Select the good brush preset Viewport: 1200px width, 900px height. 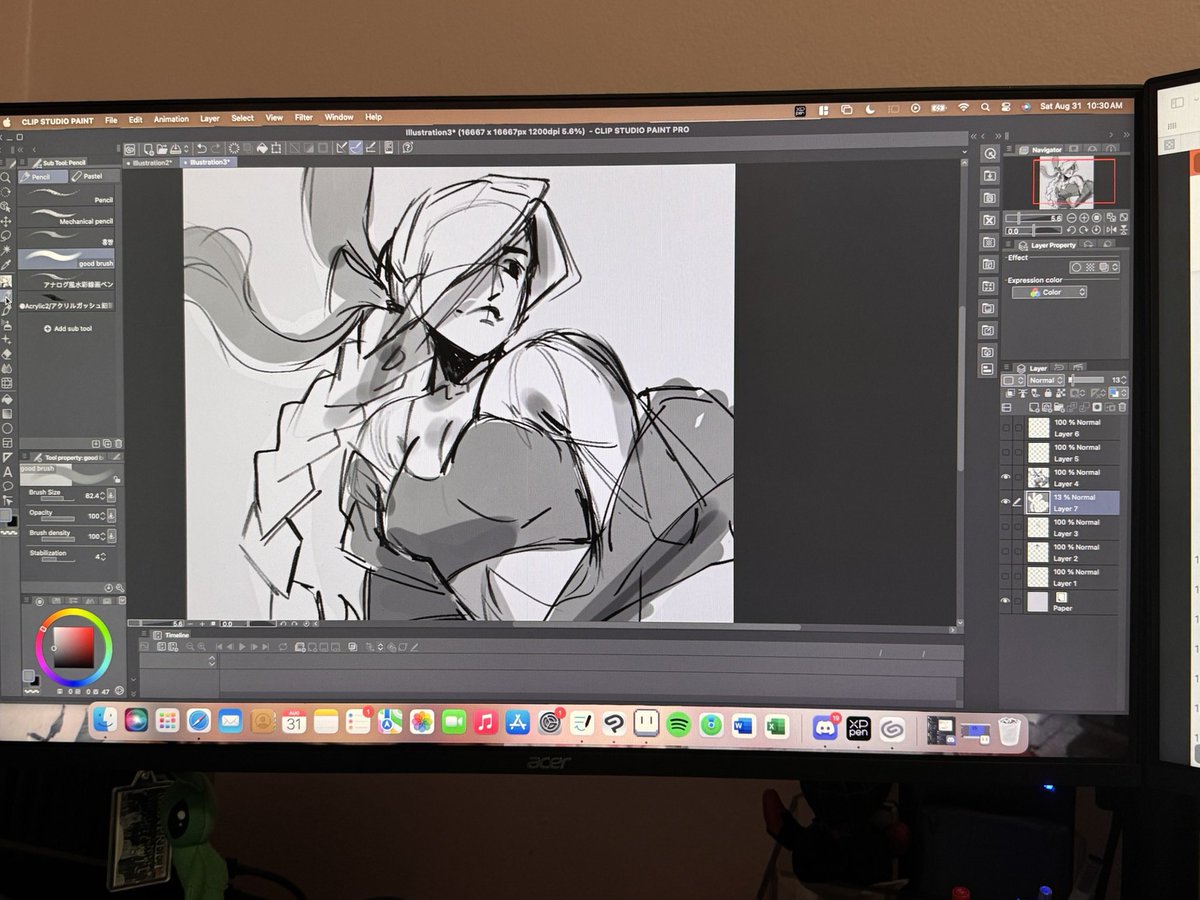[x=67, y=258]
